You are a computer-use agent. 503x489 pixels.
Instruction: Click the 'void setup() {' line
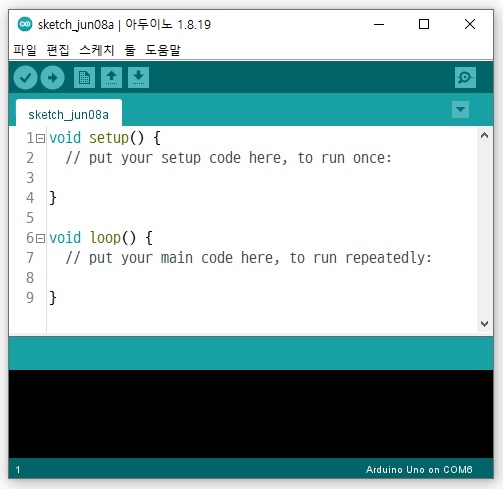pyautogui.click(x=105, y=138)
